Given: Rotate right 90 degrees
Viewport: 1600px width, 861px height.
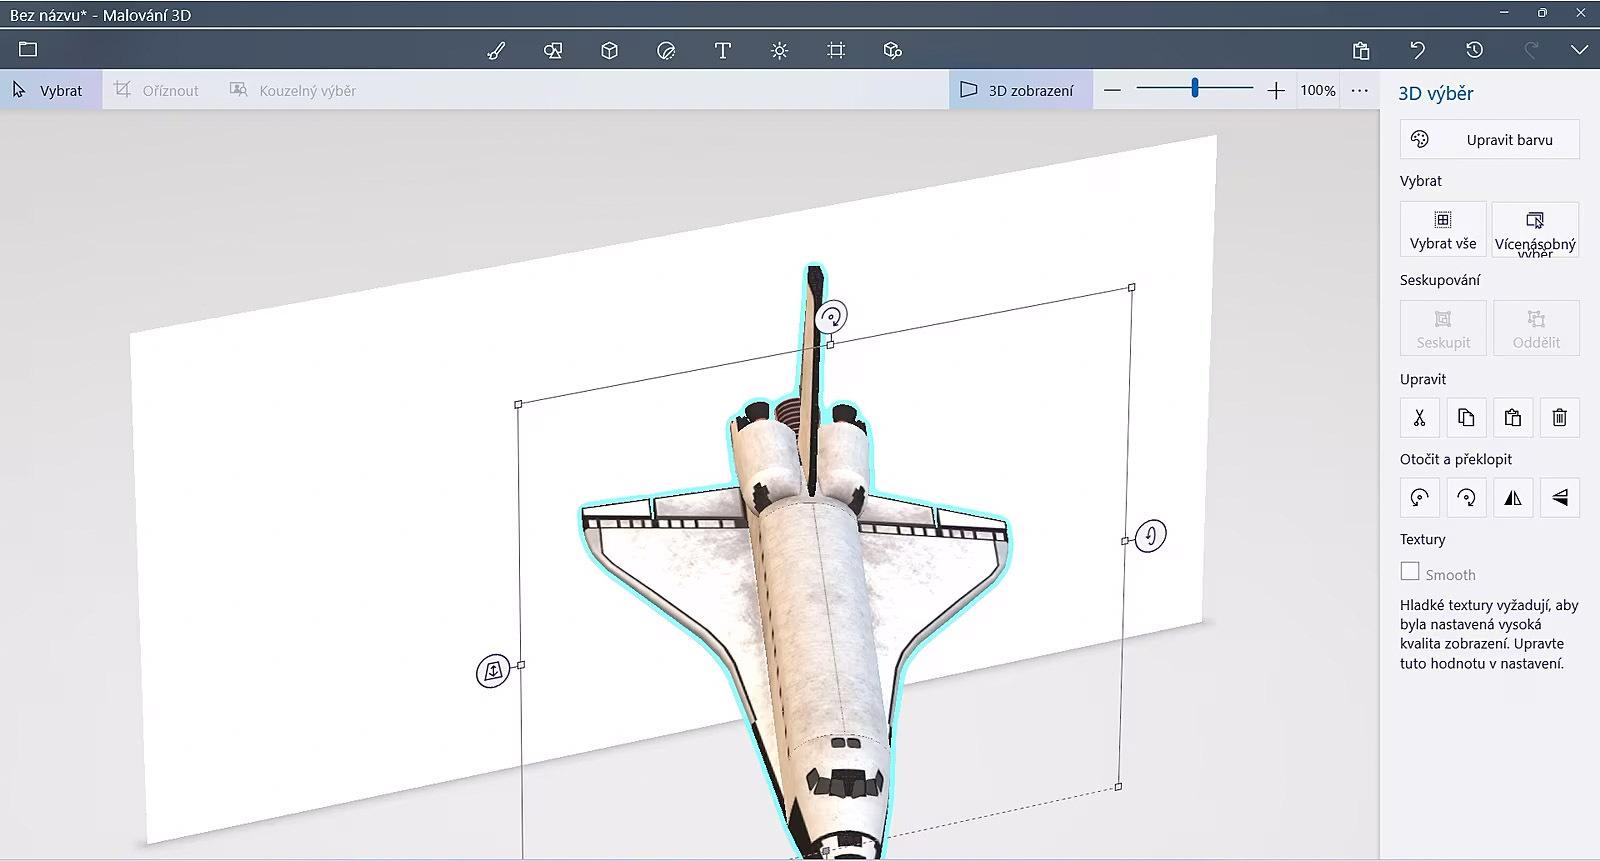Looking at the screenshot, I should [x=1466, y=497].
